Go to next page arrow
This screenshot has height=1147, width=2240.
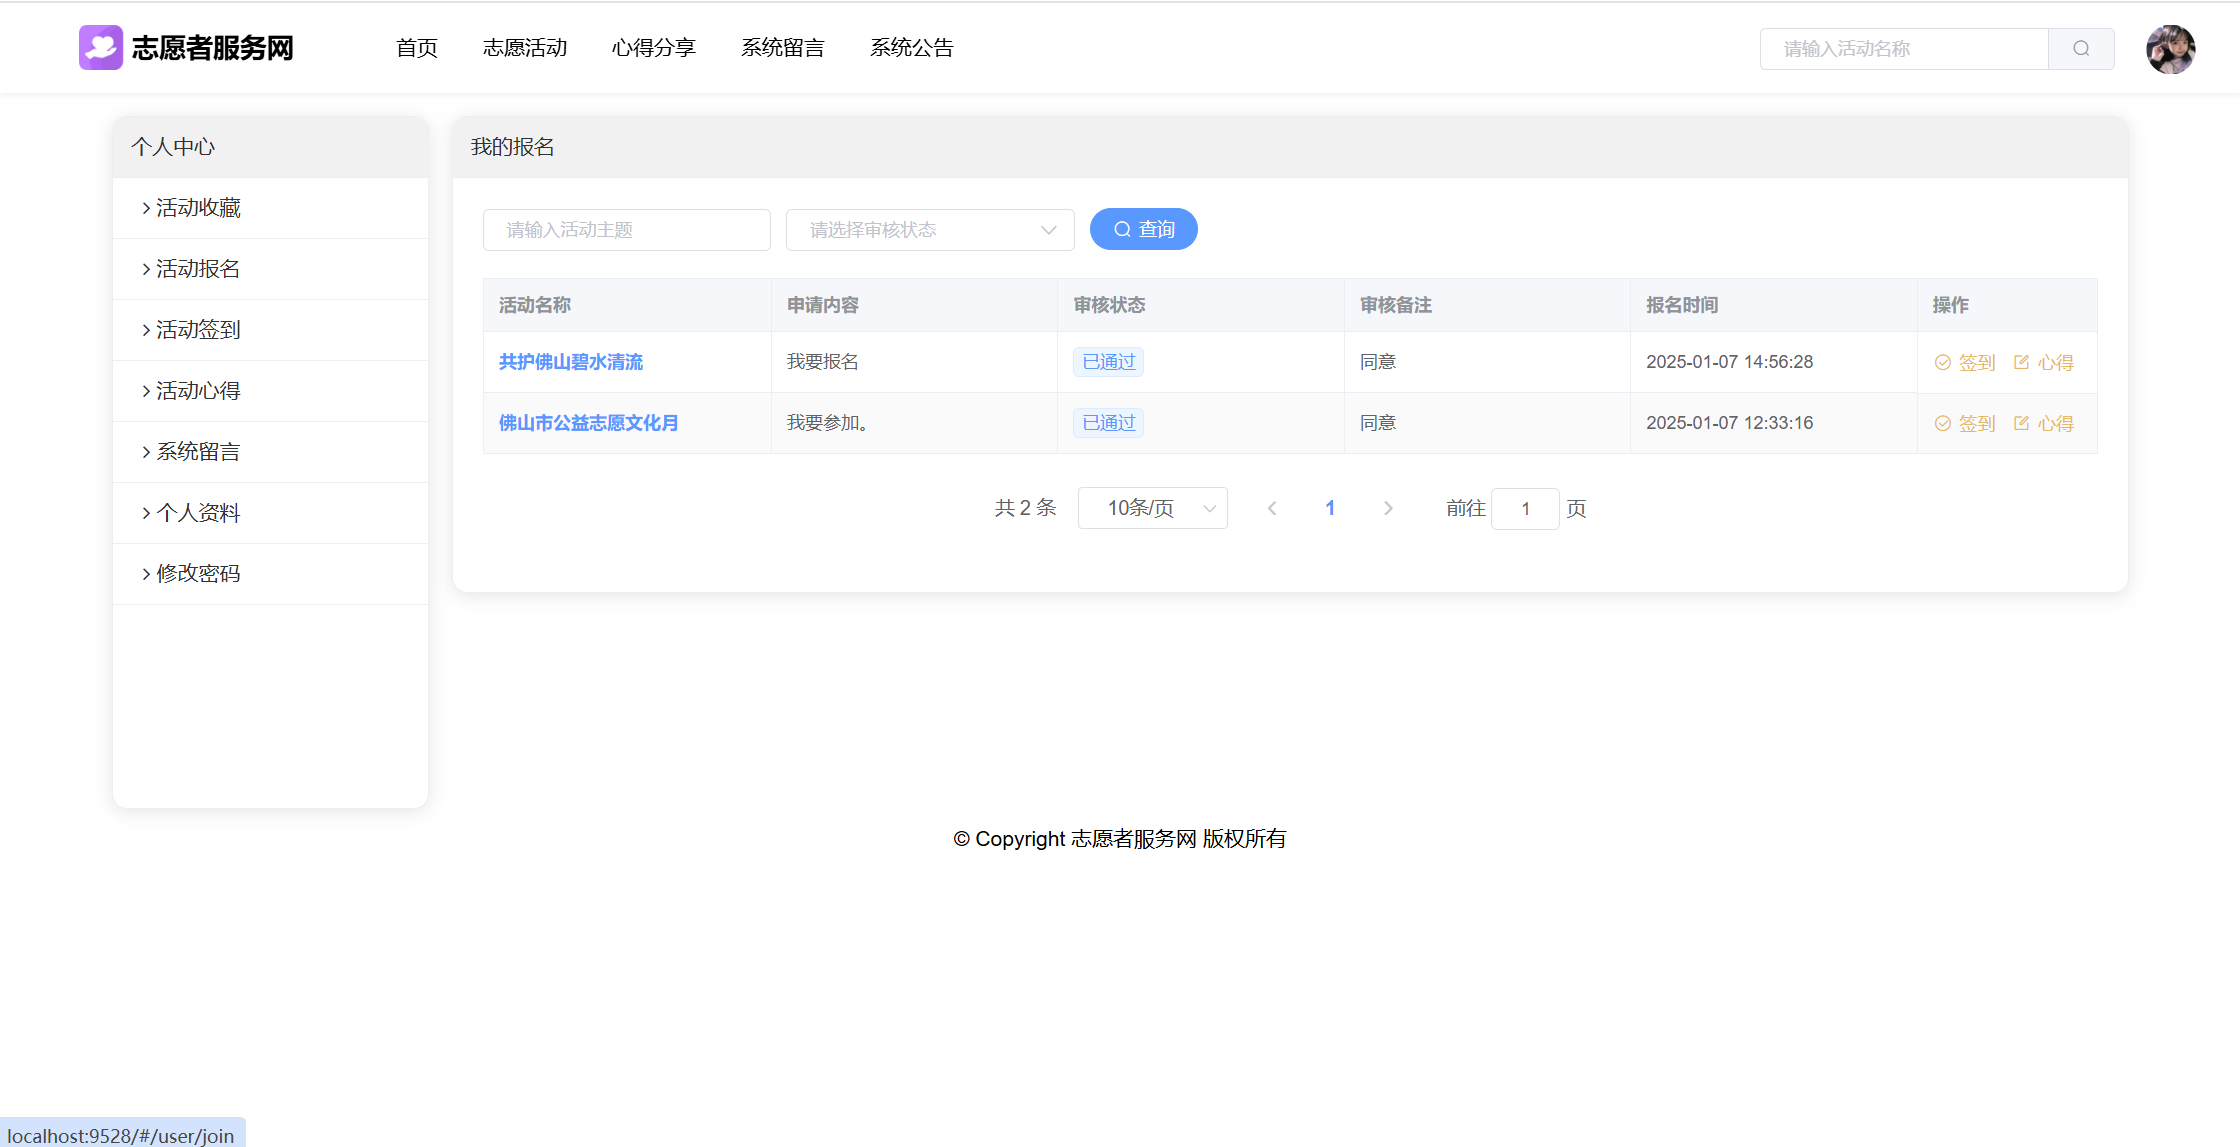1388,508
